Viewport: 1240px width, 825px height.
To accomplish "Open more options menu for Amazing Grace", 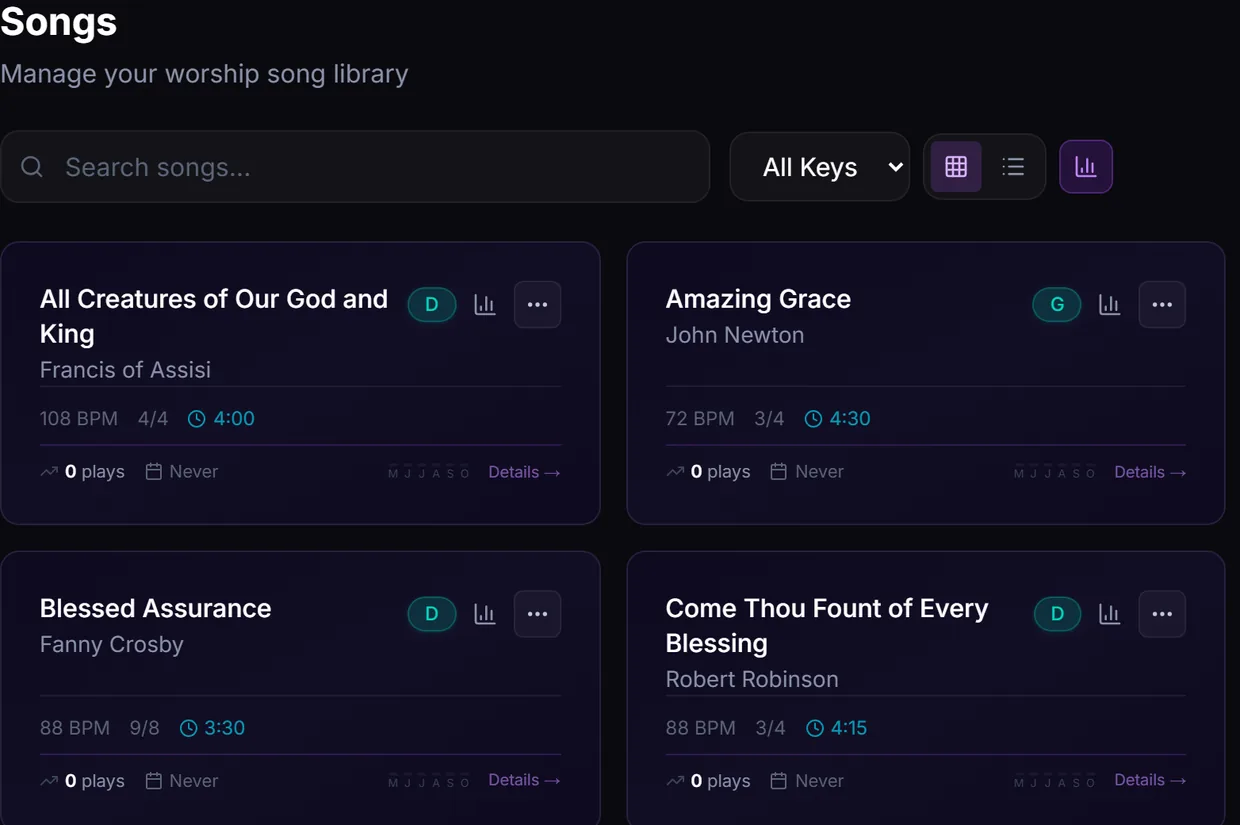I will tap(1162, 305).
